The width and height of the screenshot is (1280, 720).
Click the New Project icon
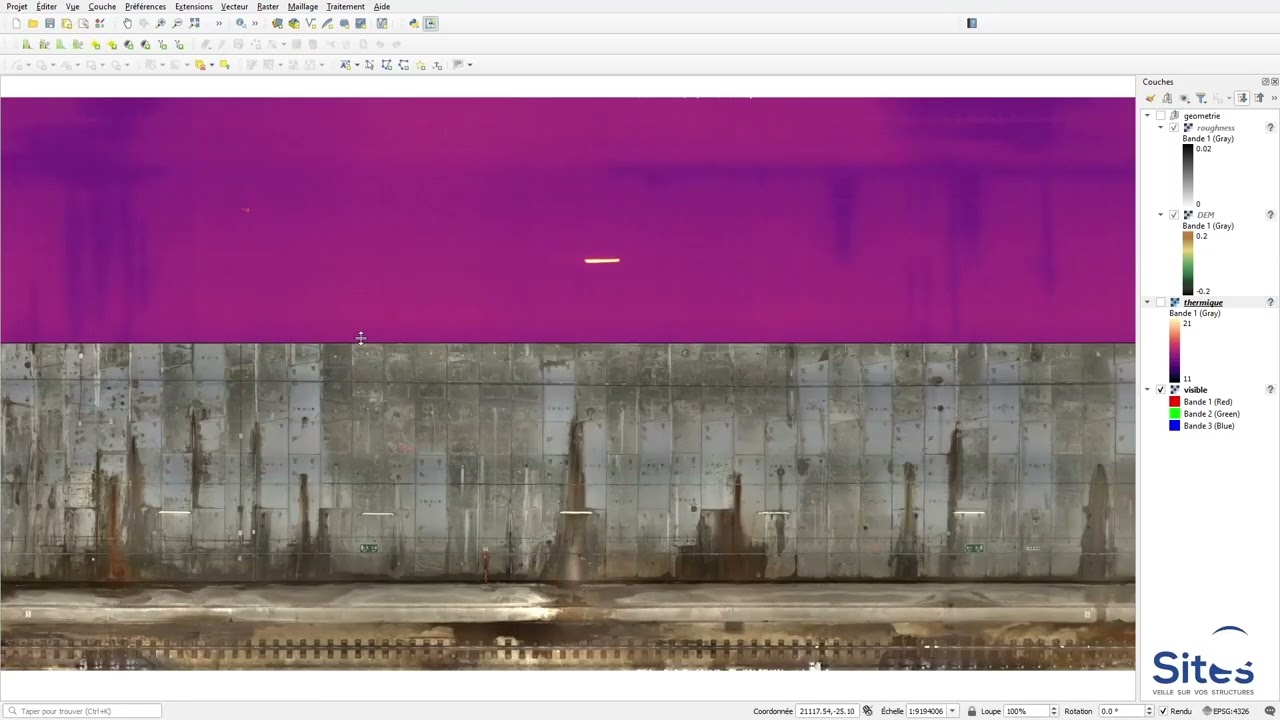point(16,24)
